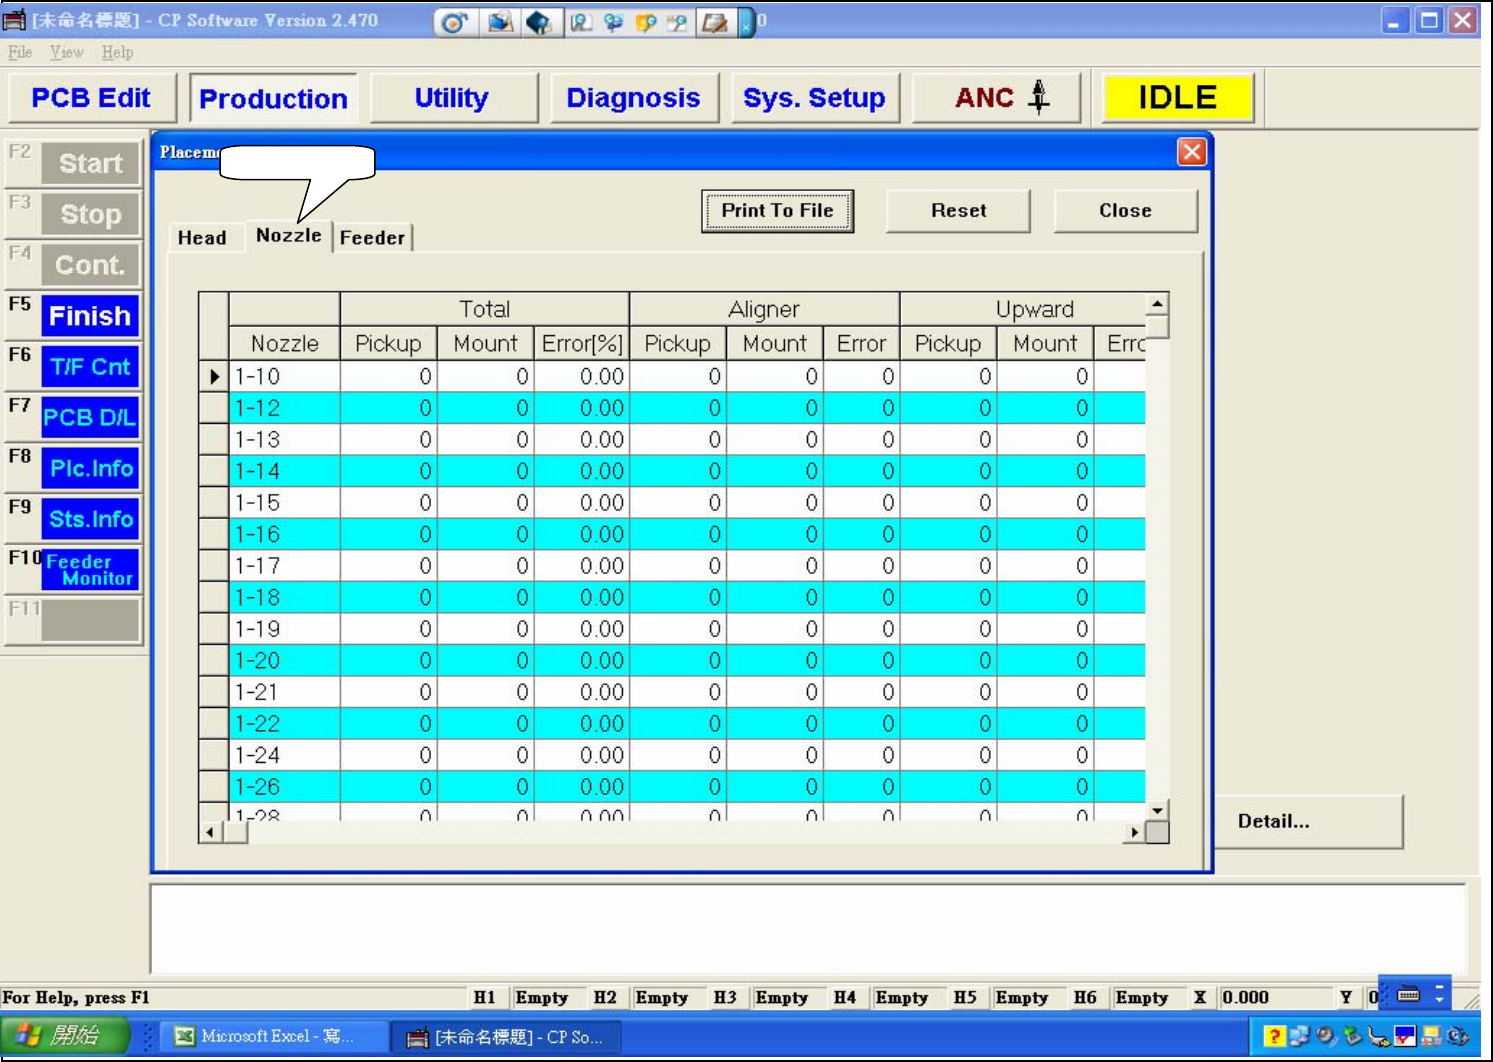The image size is (1493, 1062).
Task: Switch to the Feeder tab
Action: coord(372,238)
